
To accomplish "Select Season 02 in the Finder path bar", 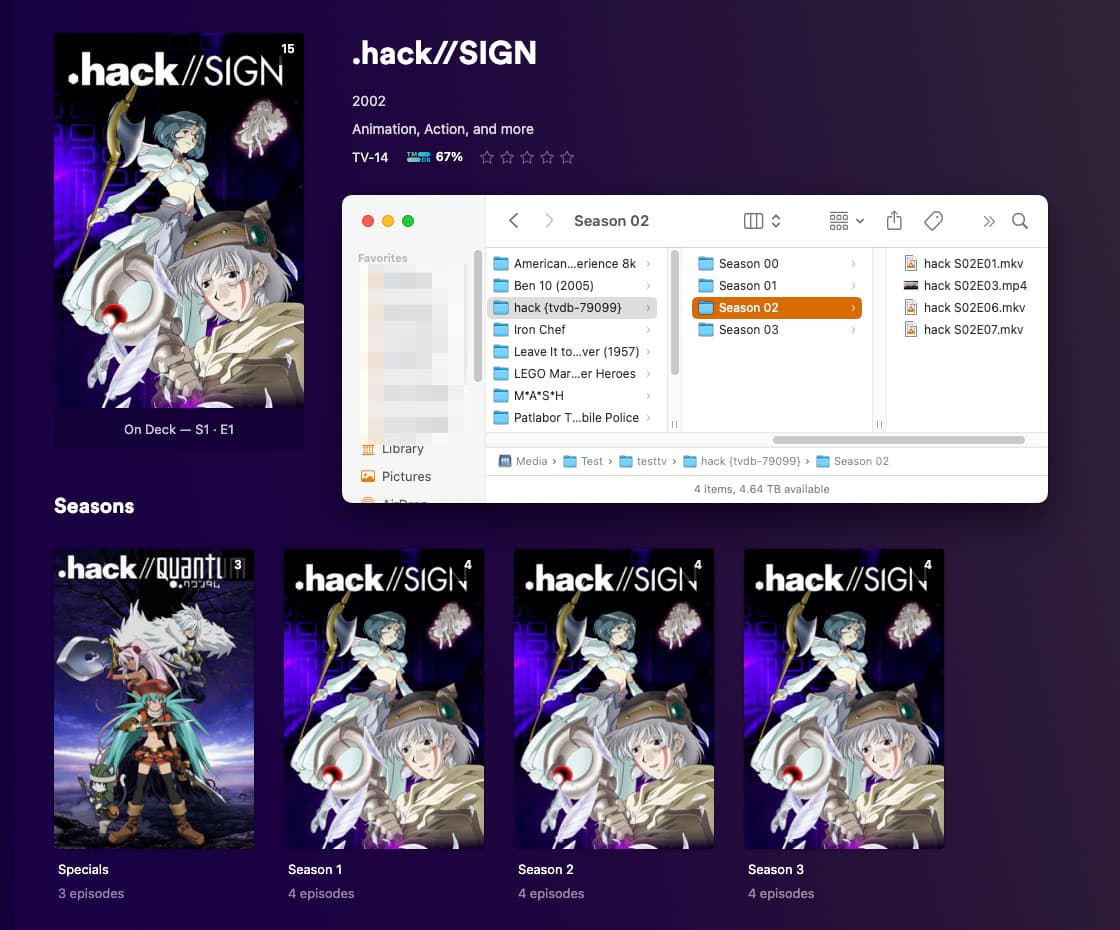I will pos(861,461).
